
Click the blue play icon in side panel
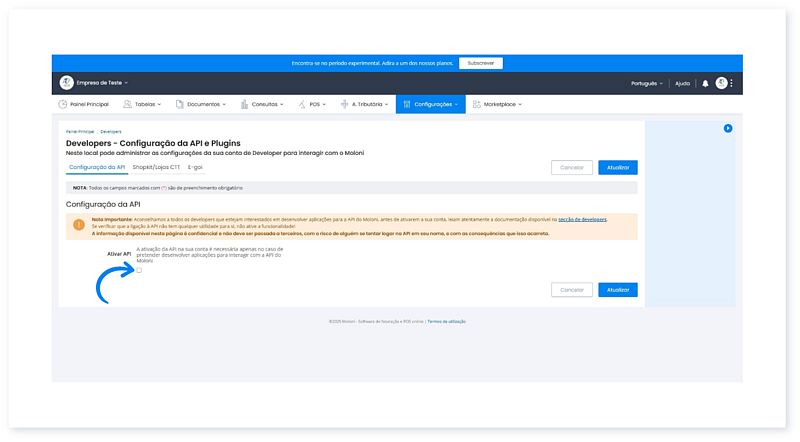pos(728,128)
